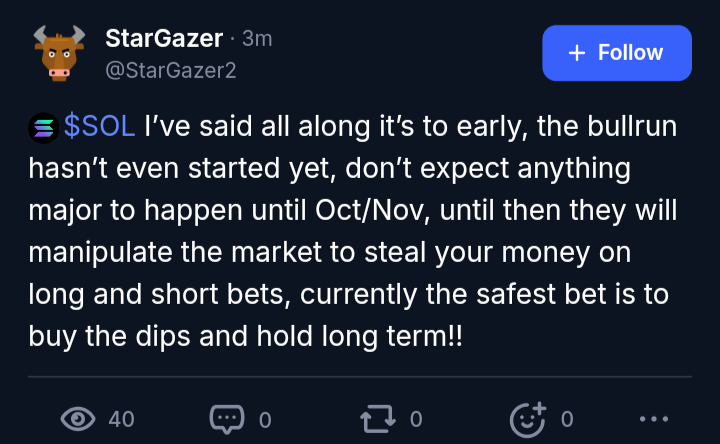Follow the StarGazer account
The width and height of the screenshot is (720, 444).
[617, 53]
